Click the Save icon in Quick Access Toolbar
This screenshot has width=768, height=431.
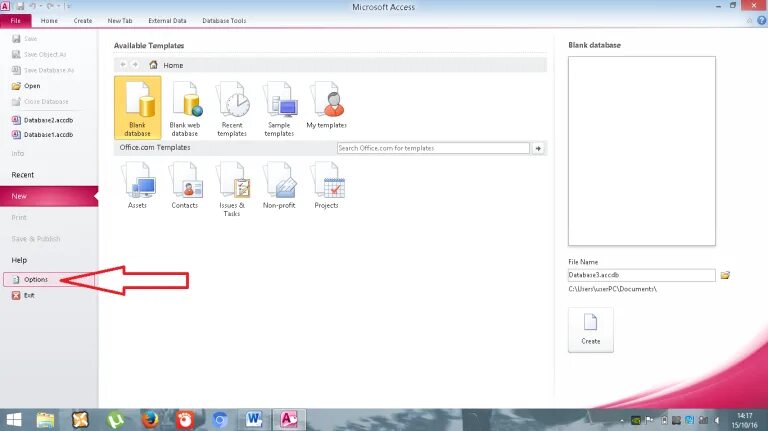[x=21, y=6]
